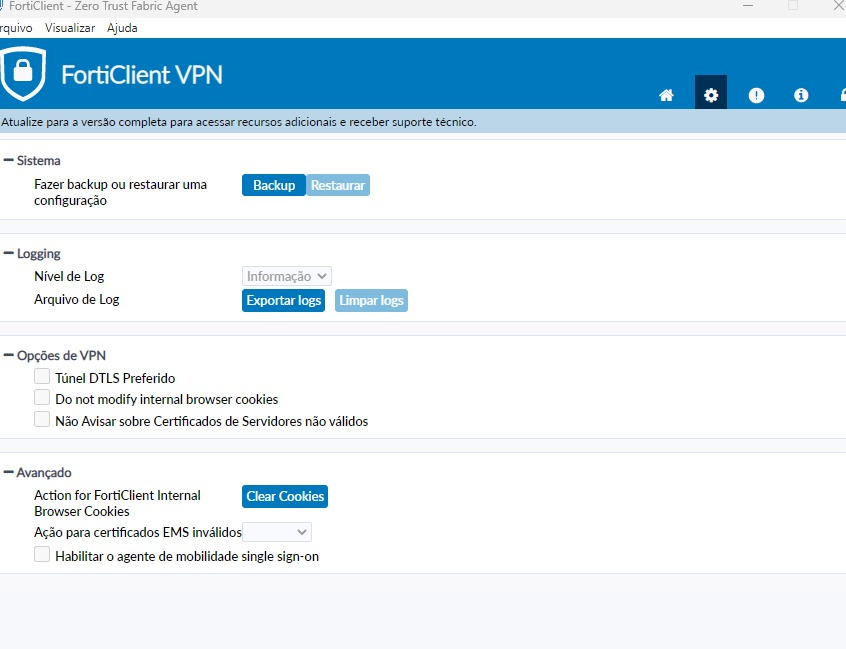Click 'Fazer backup ou restaurar uma configuração' text
Screen dimensions: 846x649
coord(120,192)
